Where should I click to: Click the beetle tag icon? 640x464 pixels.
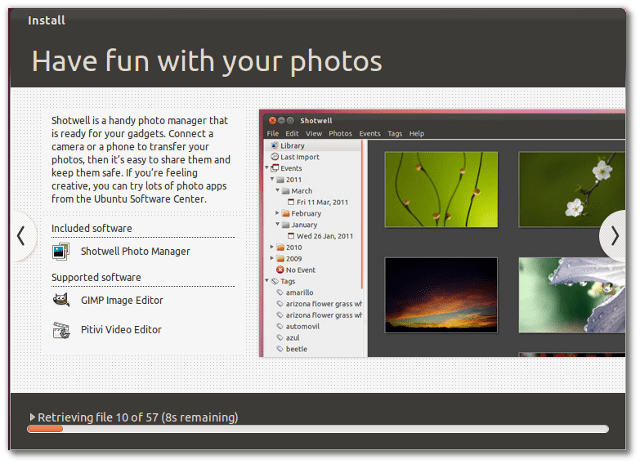pos(280,349)
